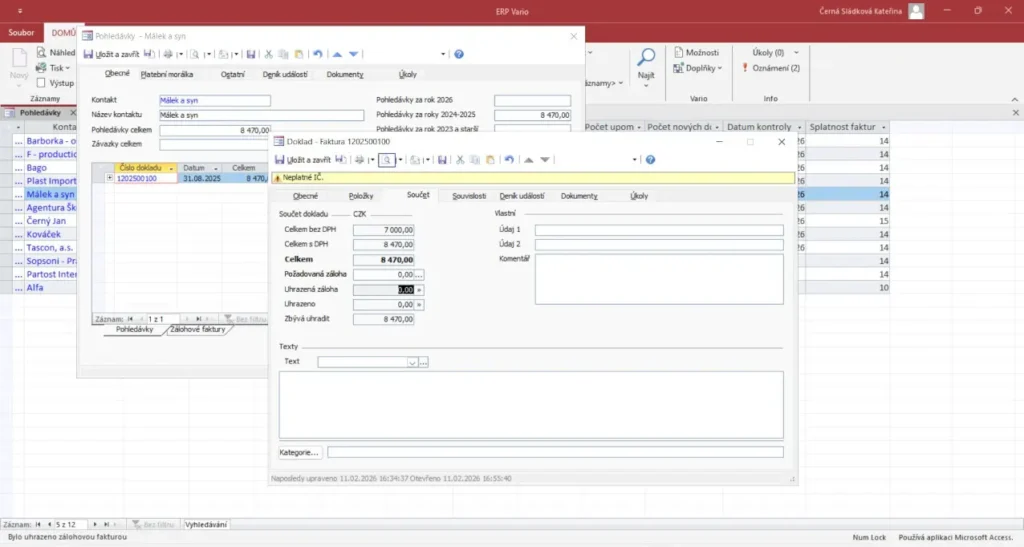Click the Kategorie... button
Image resolution: width=1024 pixels, height=547 pixels.
point(299,452)
